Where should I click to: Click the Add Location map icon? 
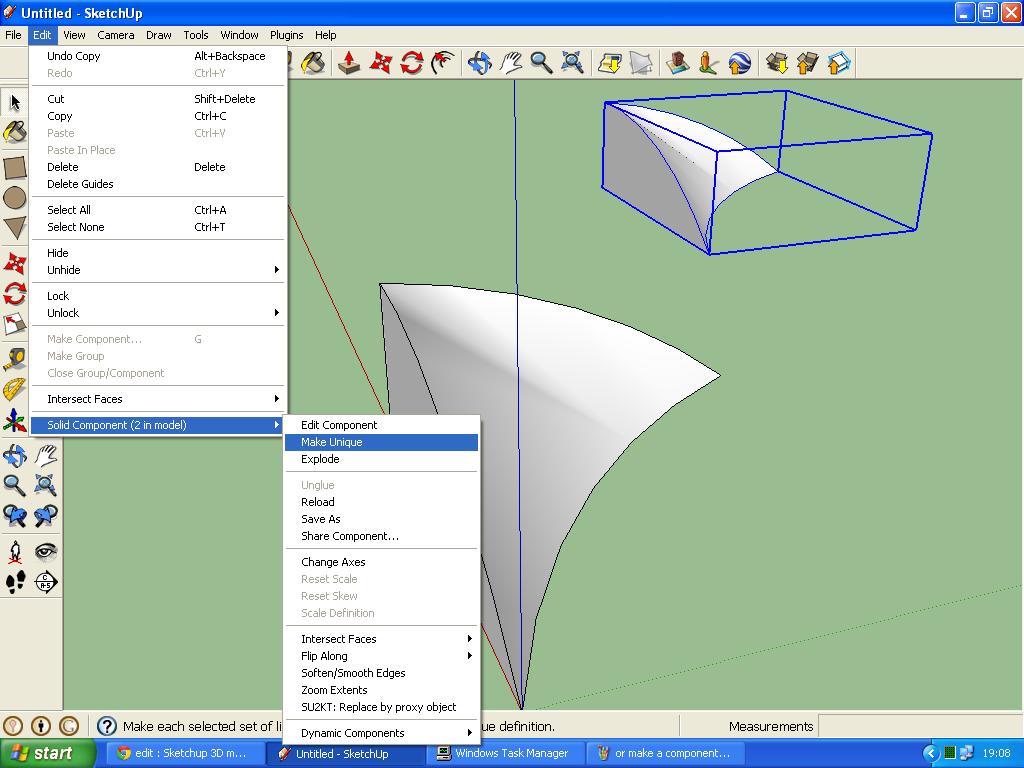[x=610, y=63]
